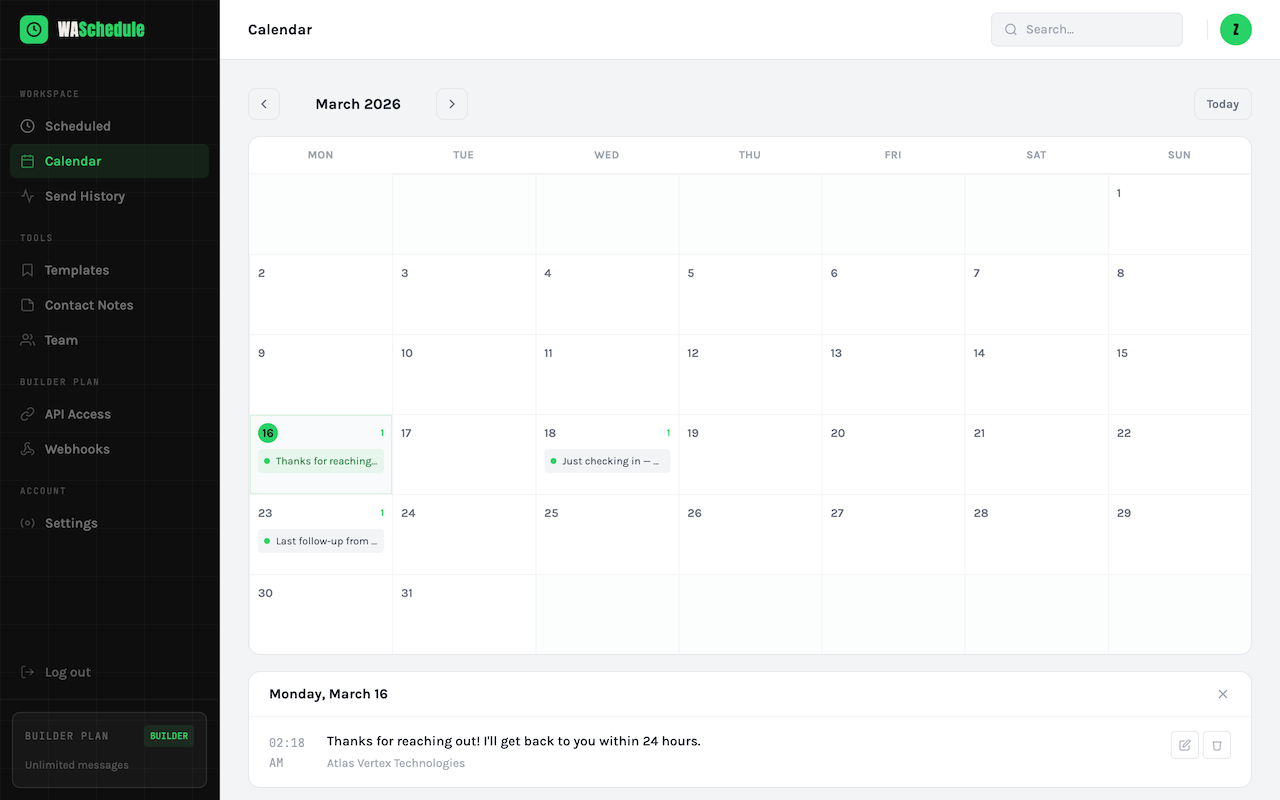Select March 16 highlighted day number

(267, 433)
